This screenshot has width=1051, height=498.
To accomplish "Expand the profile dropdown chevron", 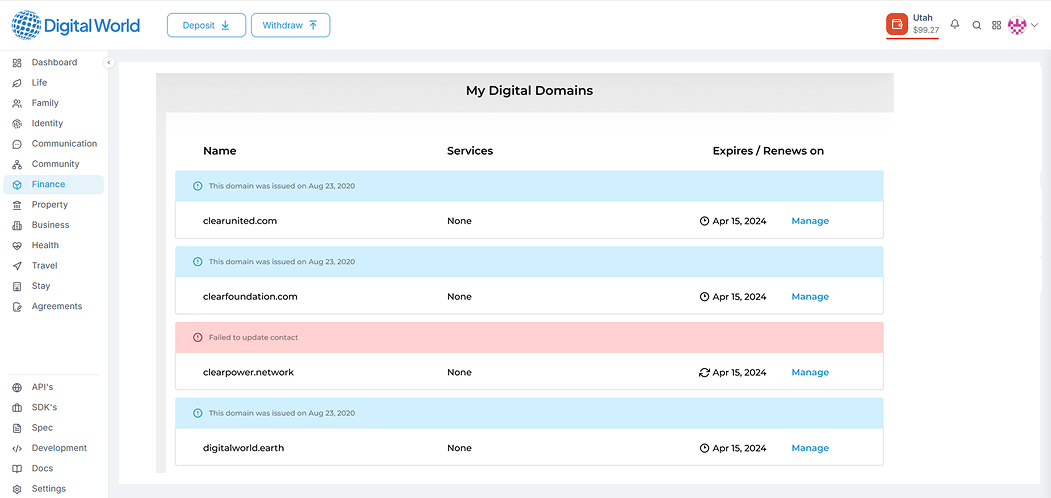I will (x=1034, y=25).
